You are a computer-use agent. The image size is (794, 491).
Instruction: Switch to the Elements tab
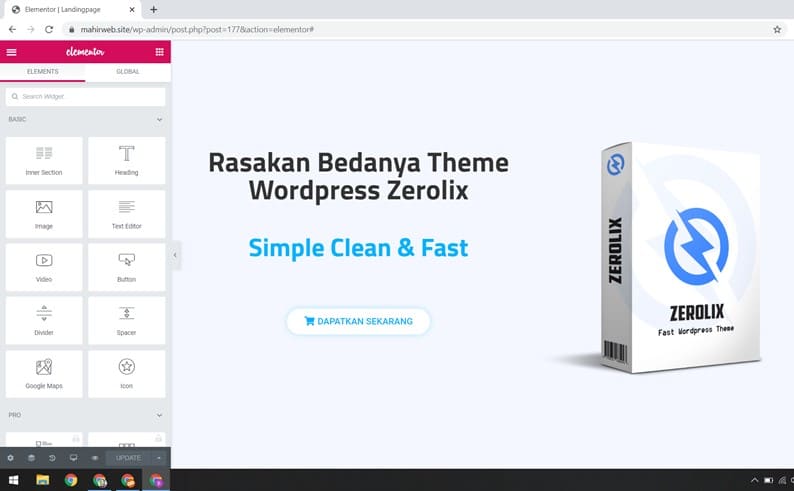point(43,72)
